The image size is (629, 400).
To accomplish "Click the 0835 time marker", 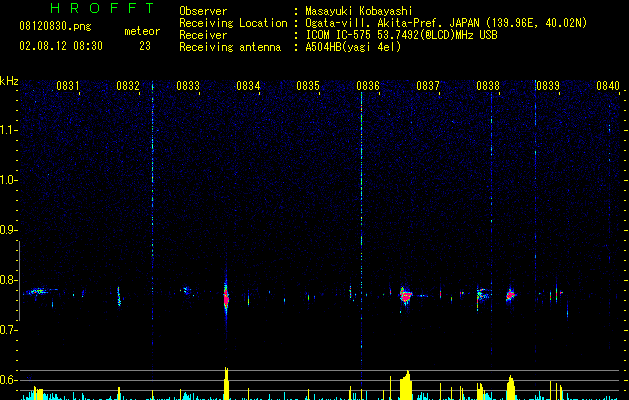I will click(308, 86).
